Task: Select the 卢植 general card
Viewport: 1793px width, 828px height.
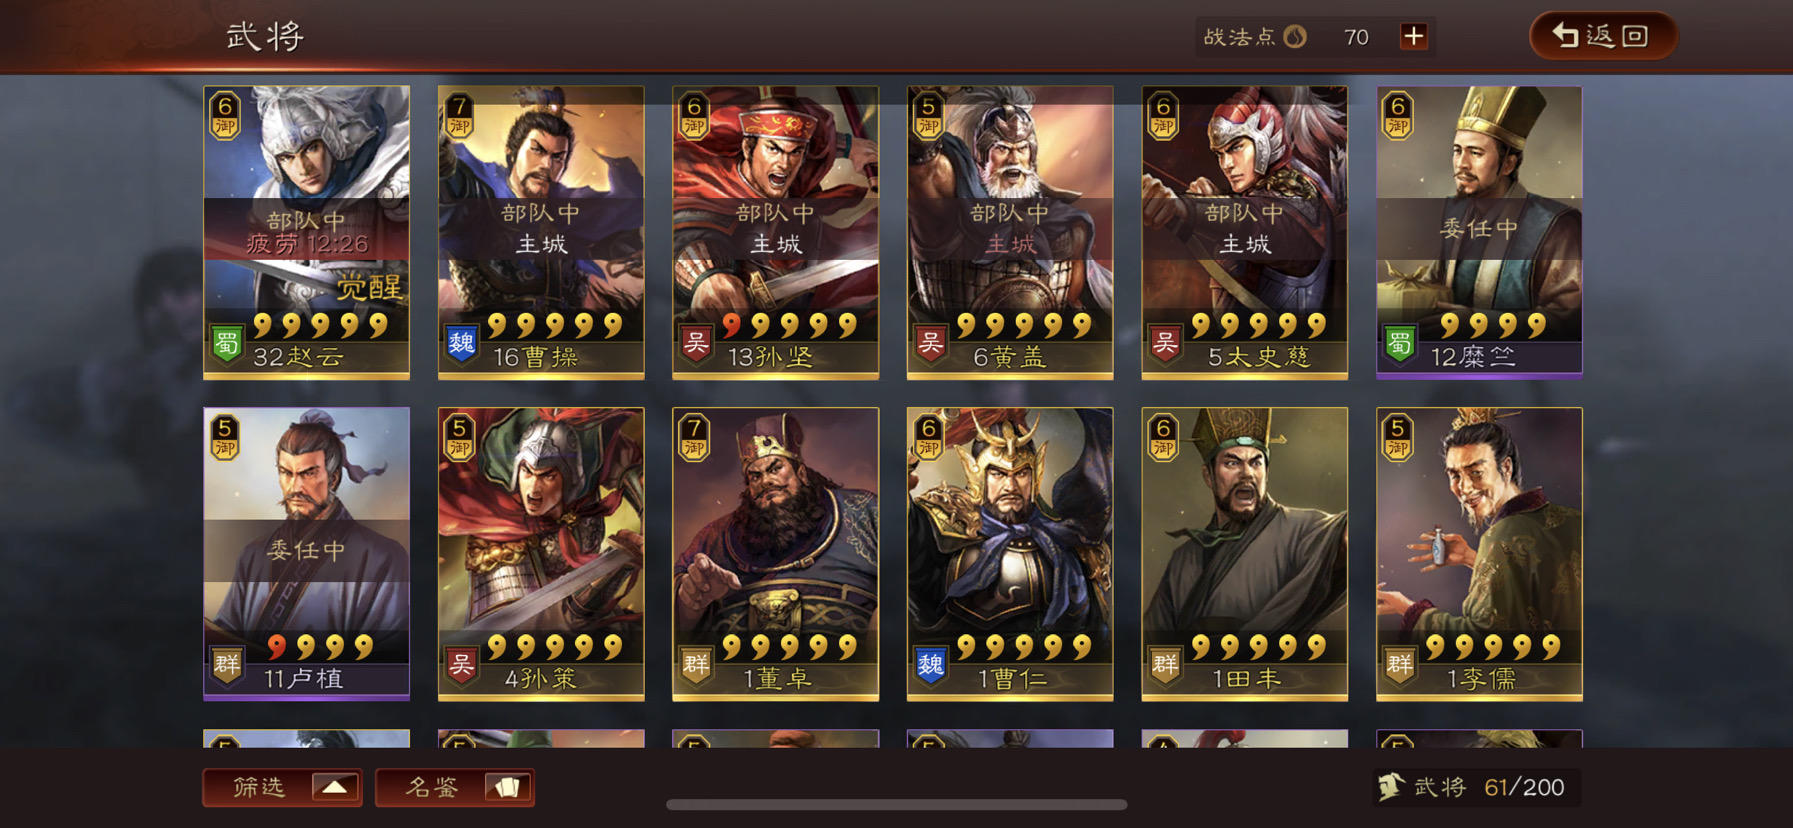Action: click(306, 553)
